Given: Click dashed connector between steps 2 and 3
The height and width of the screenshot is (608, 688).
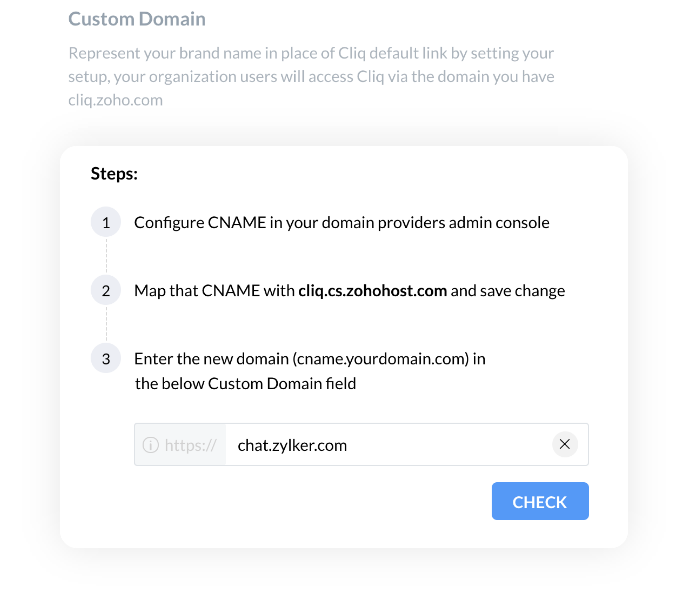Looking at the screenshot, I should pyautogui.click(x=106, y=324).
